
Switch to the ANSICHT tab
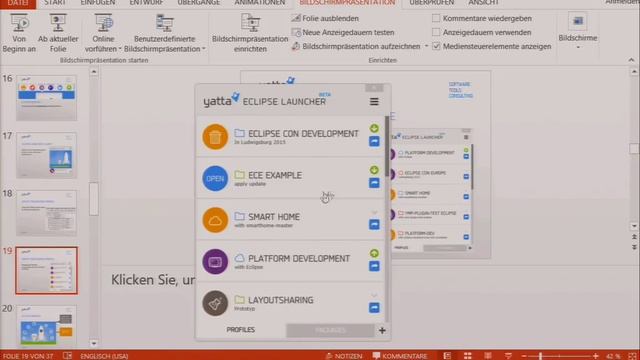coord(483,3)
